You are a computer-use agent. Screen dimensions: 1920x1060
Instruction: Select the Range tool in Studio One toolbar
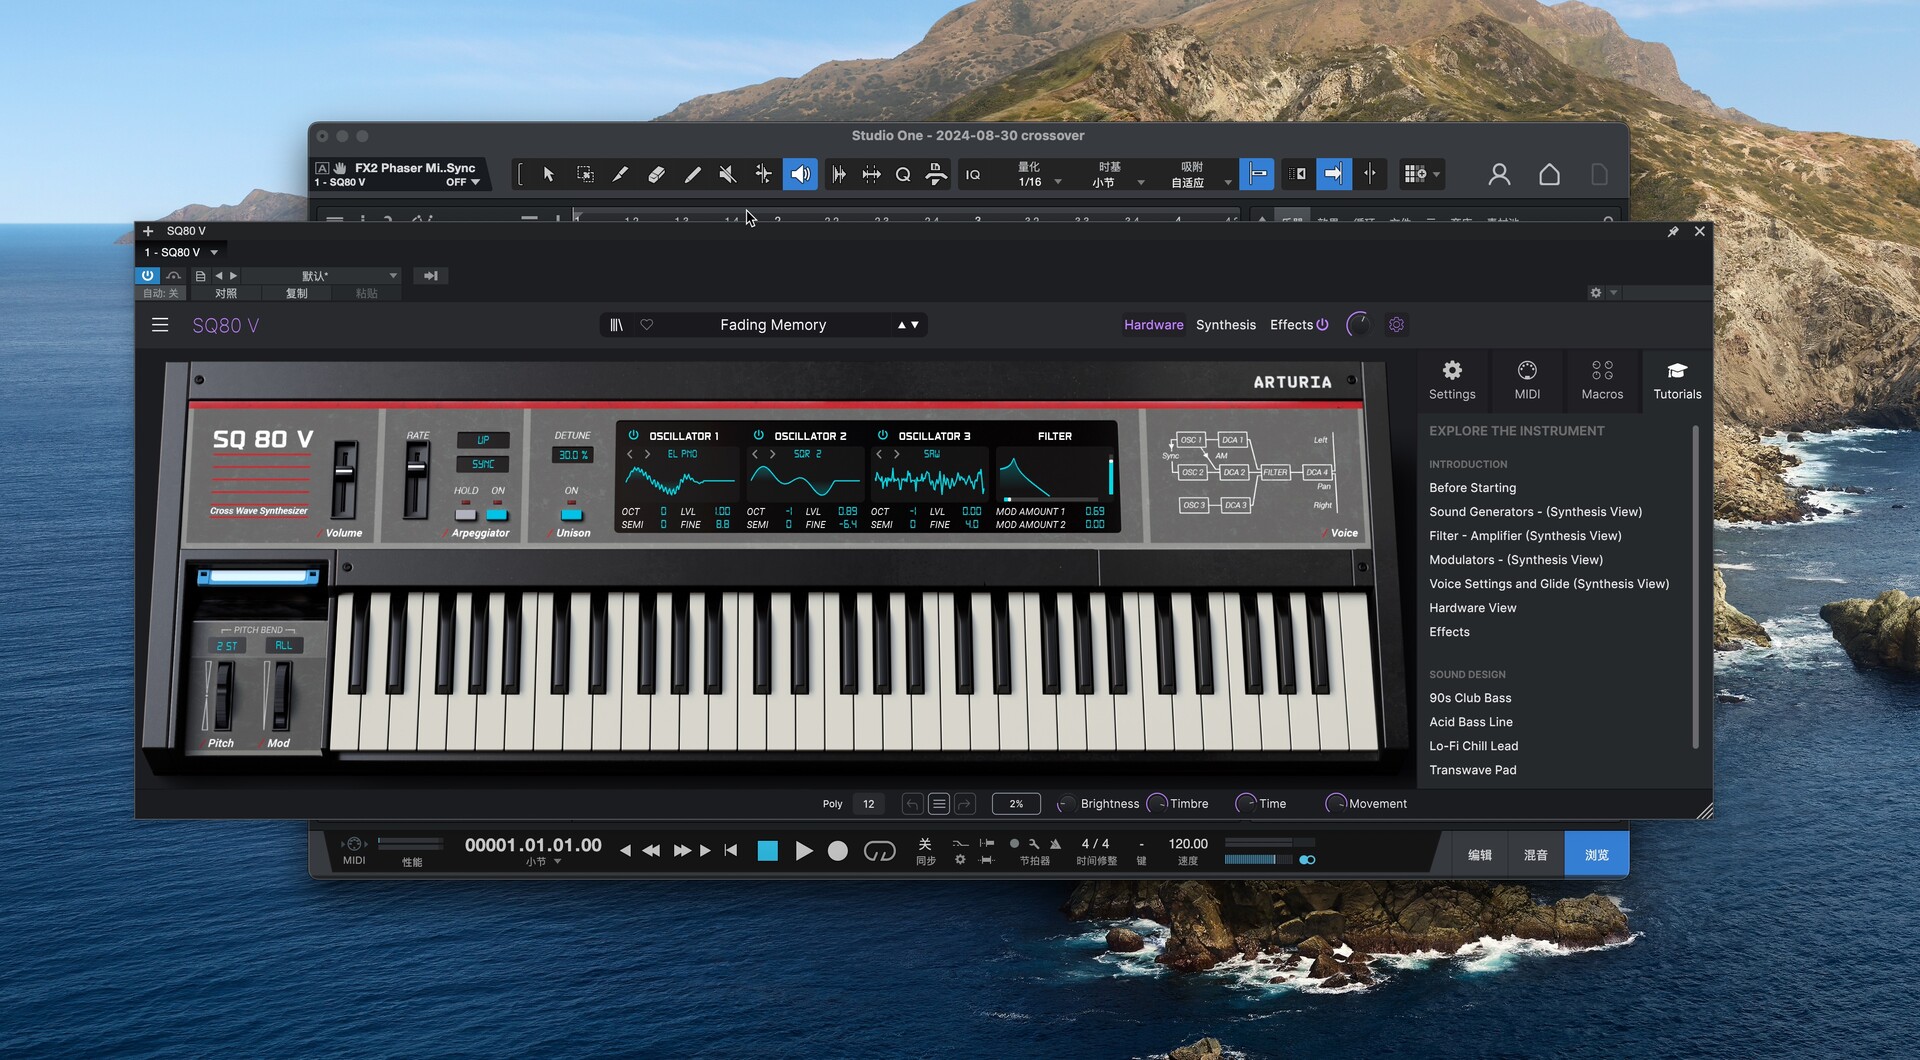coord(585,174)
